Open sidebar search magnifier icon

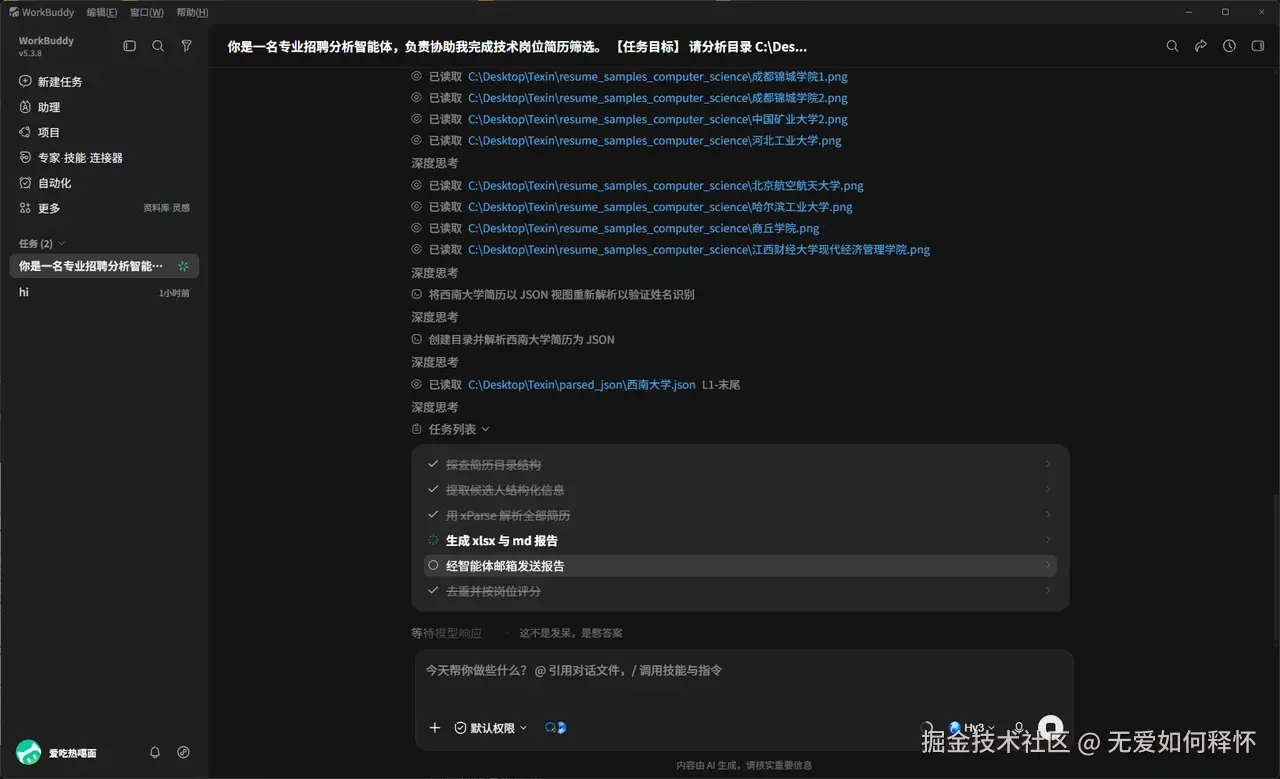point(158,46)
